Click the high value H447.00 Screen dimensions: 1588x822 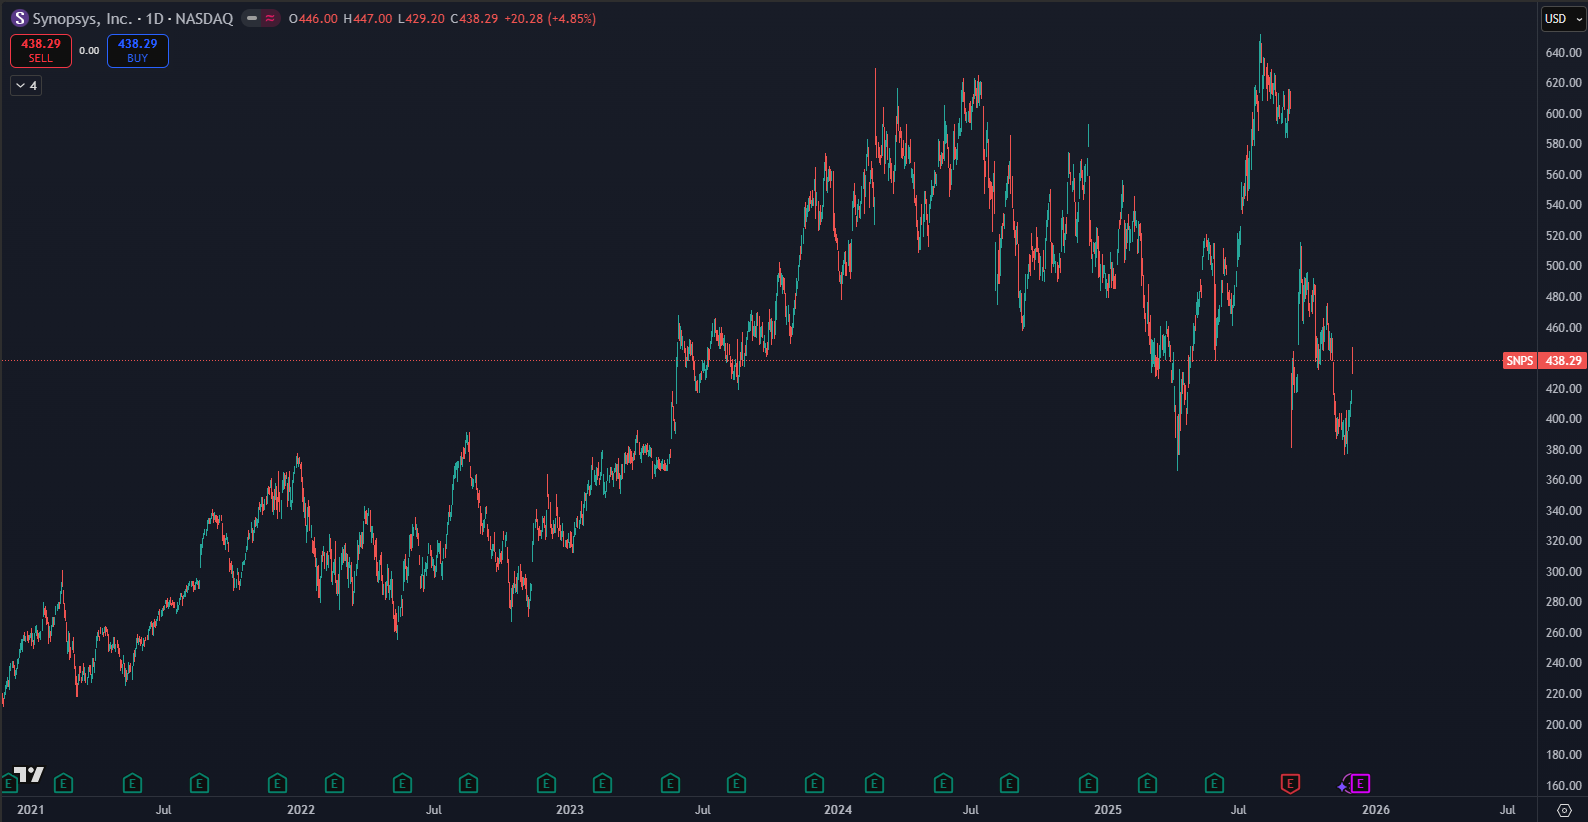coord(368,19)
